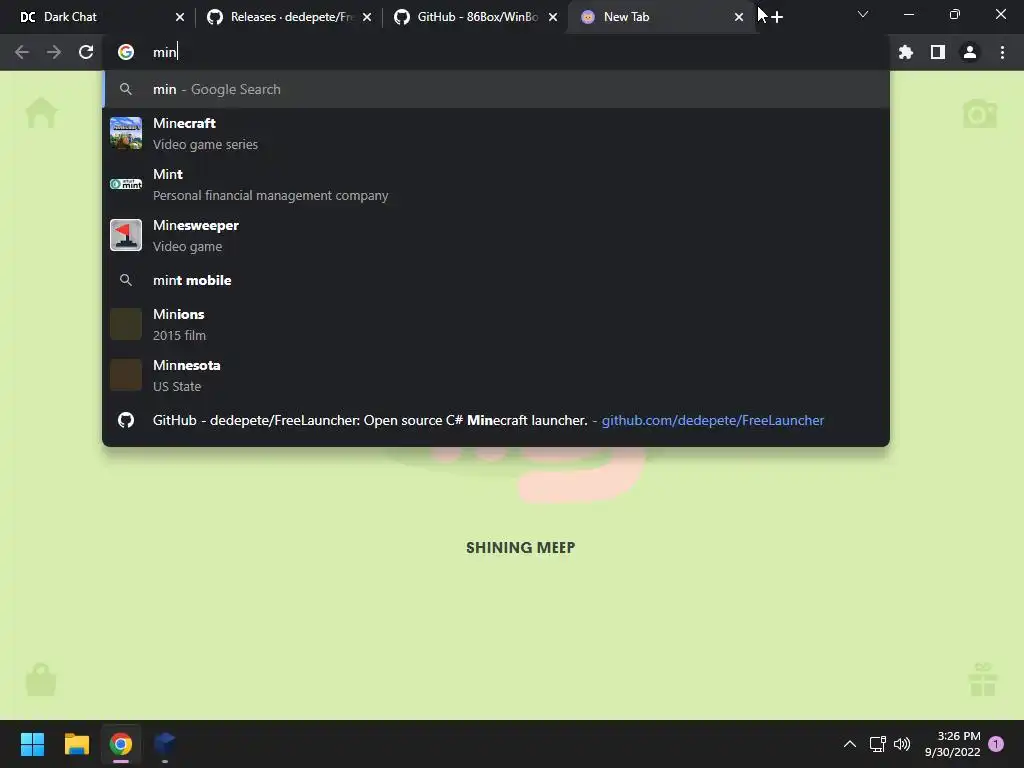Click the dark blue cube taskbar app
Image resolution: width=1024 pixels, height=768 pixels.
(x=165, y=744)
